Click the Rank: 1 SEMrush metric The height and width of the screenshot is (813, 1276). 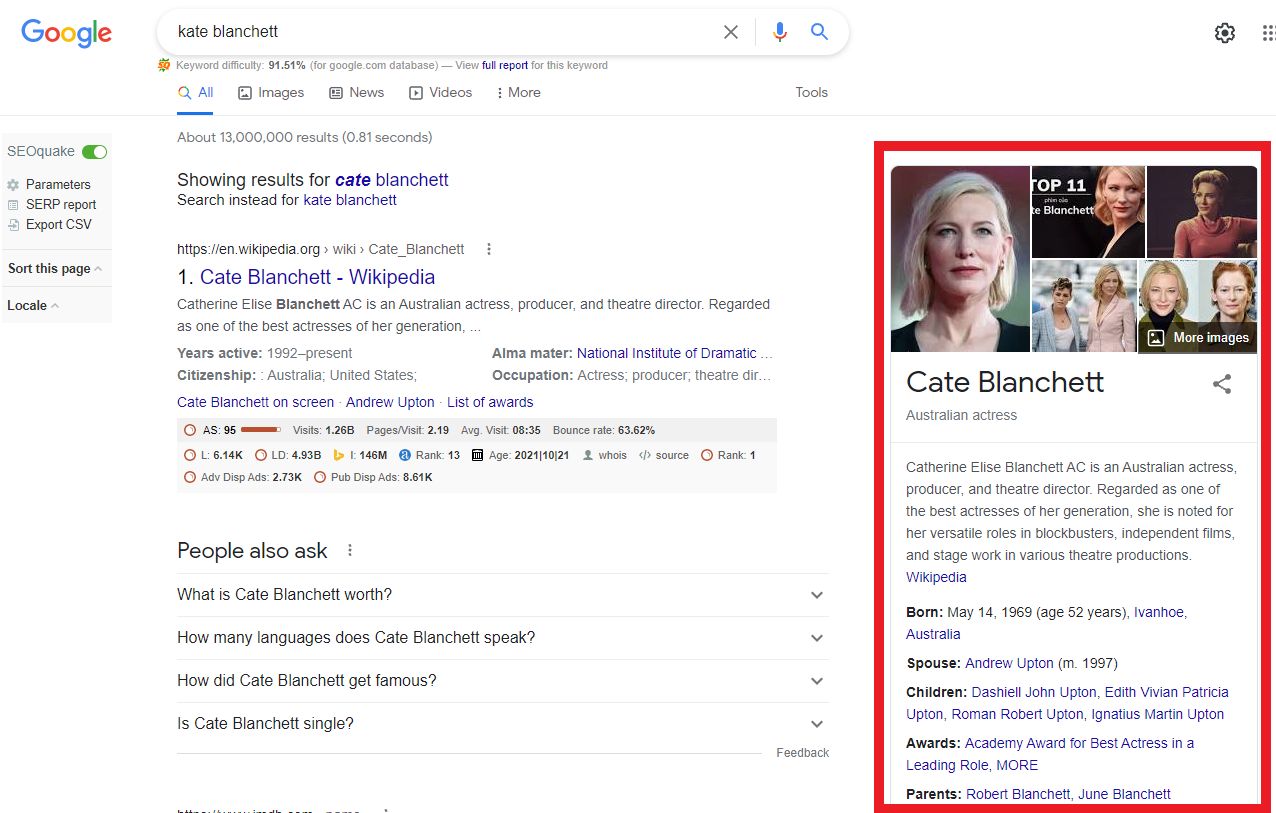pos(728,455)
